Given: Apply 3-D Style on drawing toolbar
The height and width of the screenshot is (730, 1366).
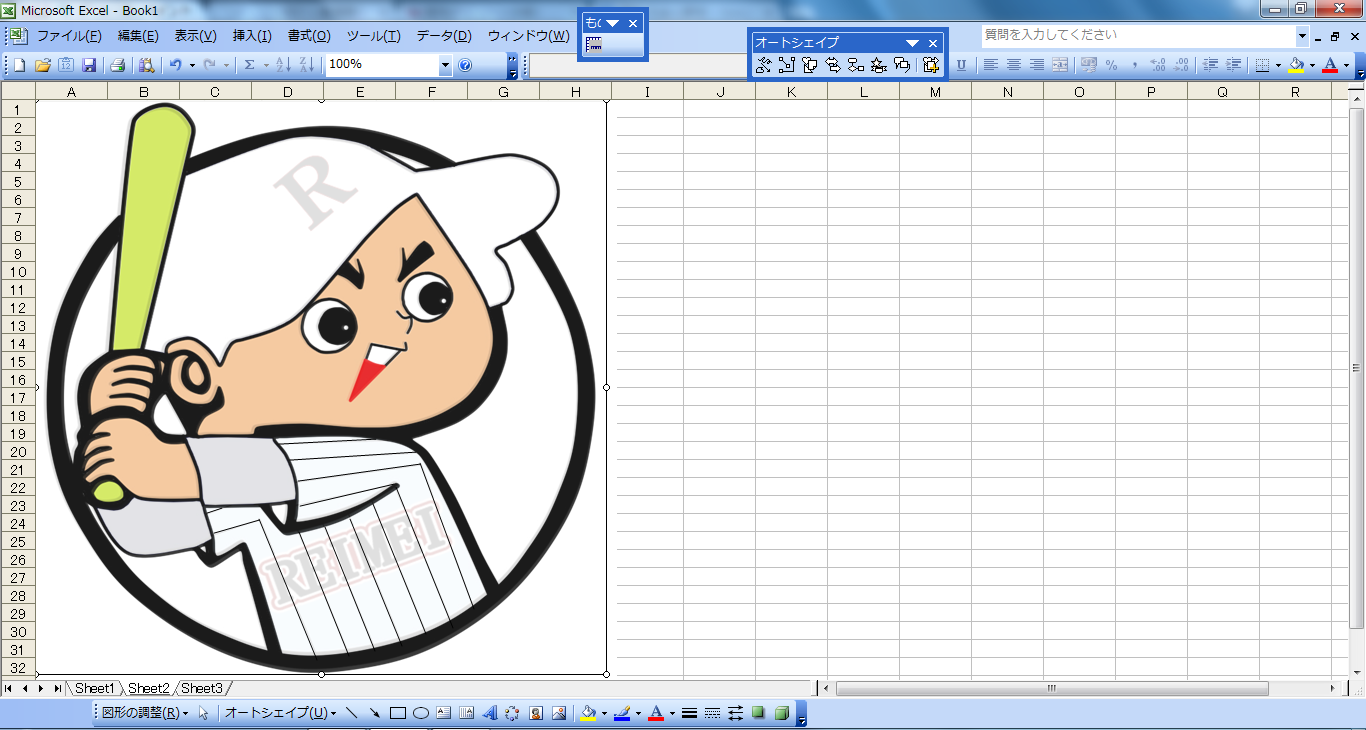Looking at the screenshot, I should (x=782, y=713).
